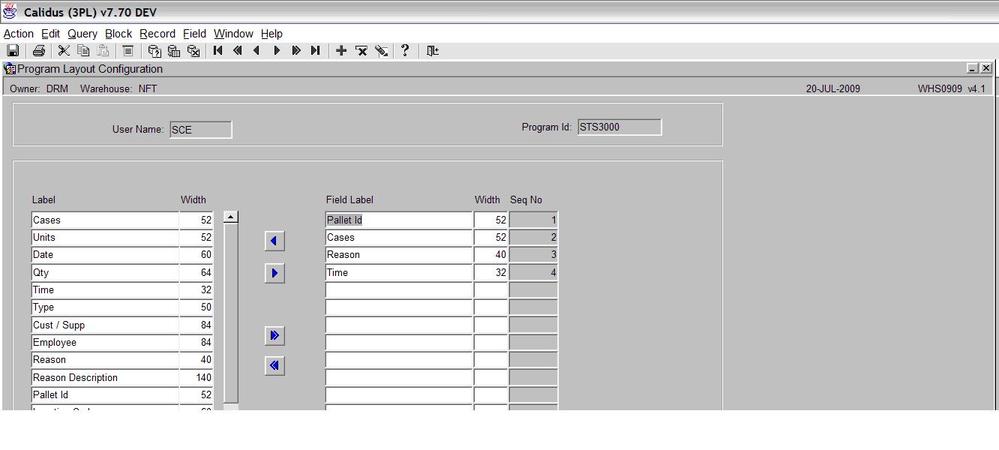The height and width of the screenshot is (450, 999).
Task: Select Employee in the Label list
Action: 105,342
